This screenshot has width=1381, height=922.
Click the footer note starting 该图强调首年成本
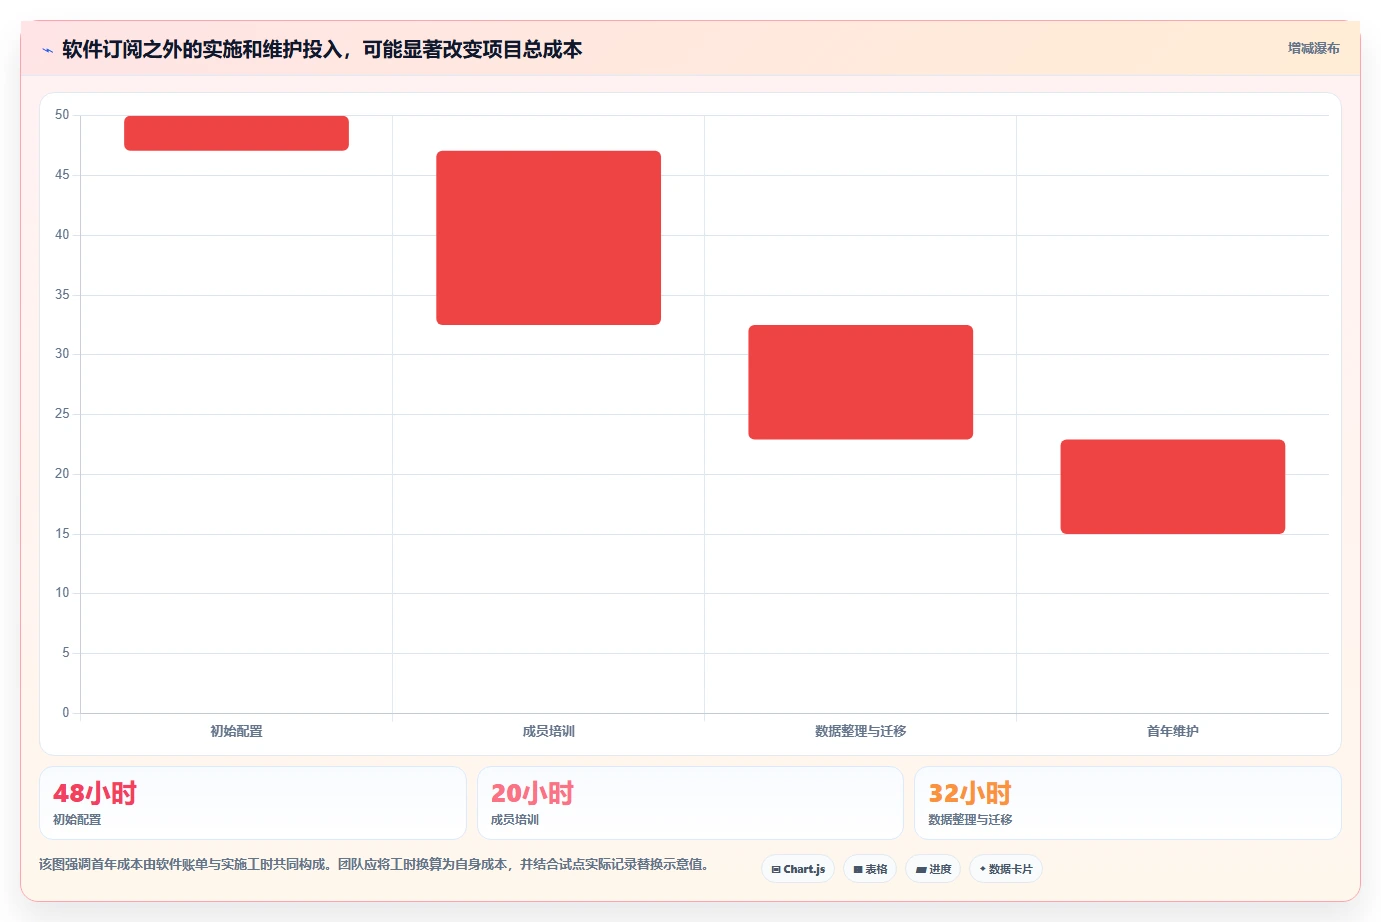374,864
